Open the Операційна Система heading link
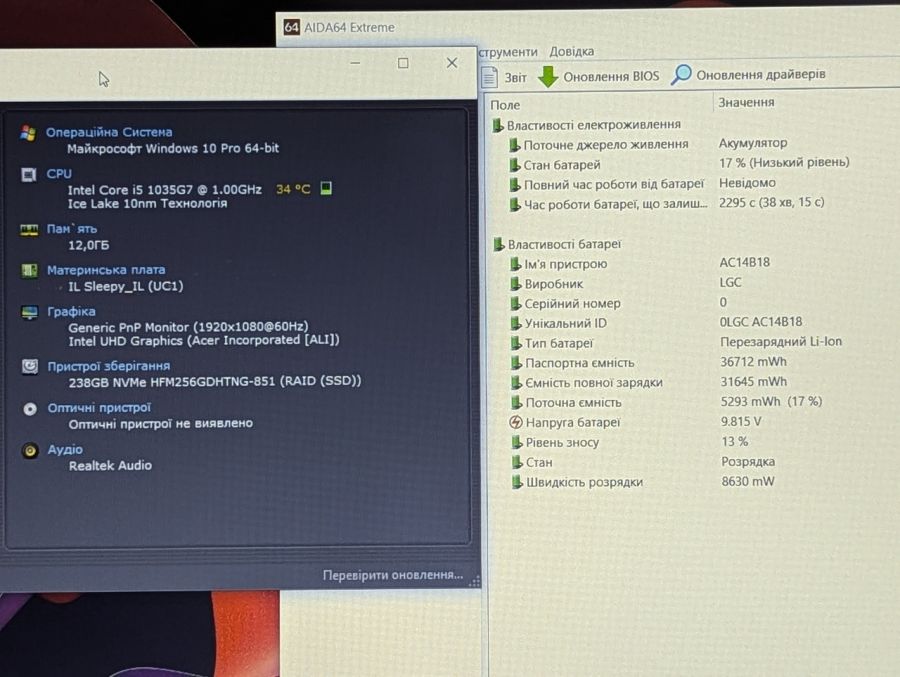Viewport: 900px width, 677px height. (x=109, y=132)
